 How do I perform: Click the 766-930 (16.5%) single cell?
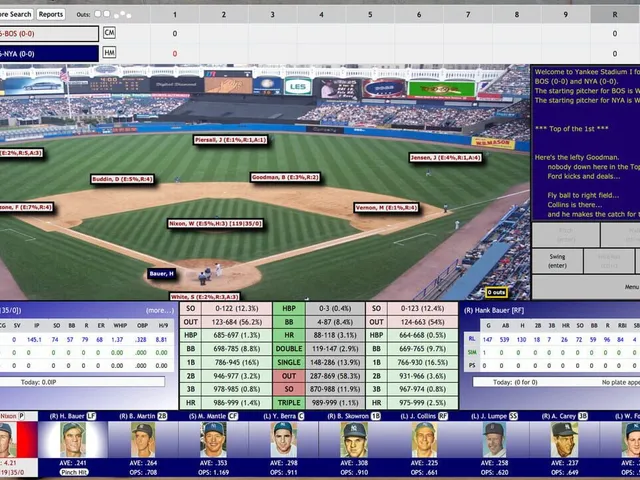click(x=422, y=362)
